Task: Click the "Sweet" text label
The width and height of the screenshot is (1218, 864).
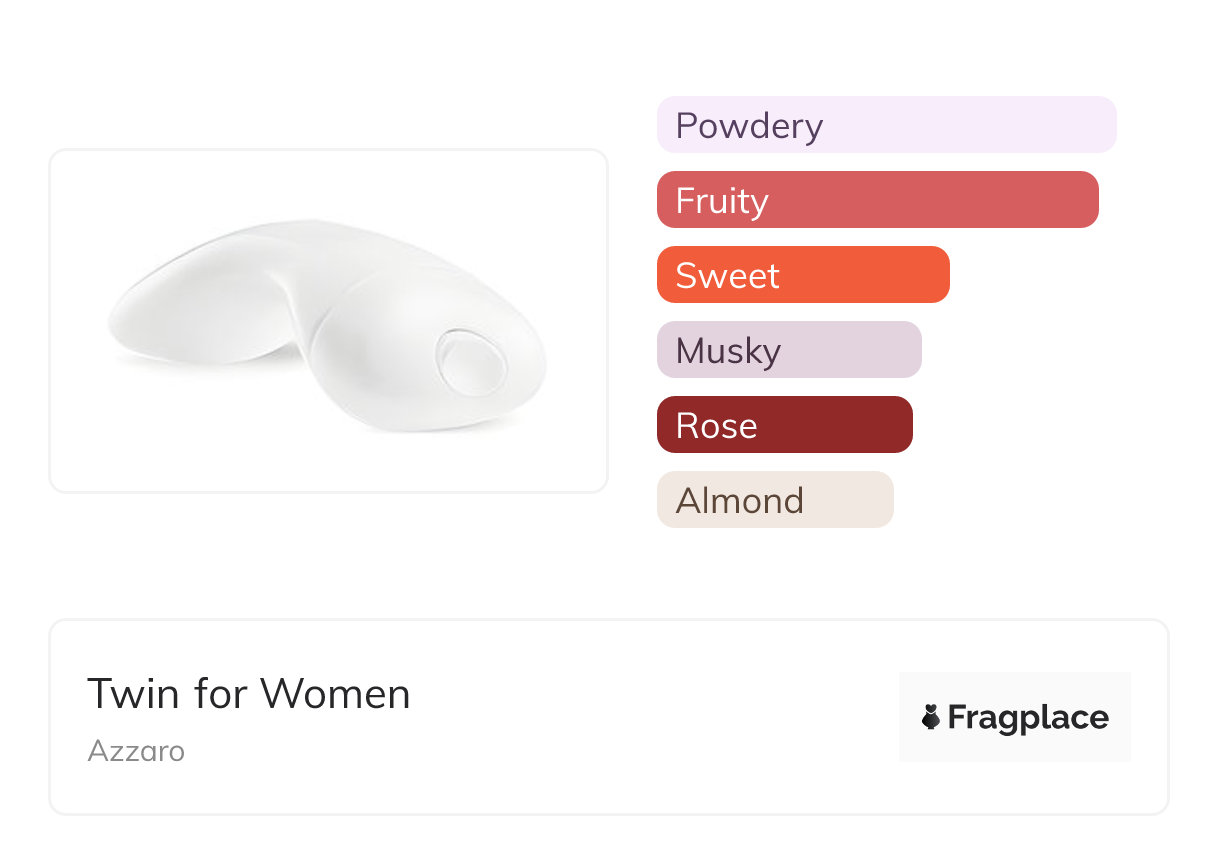Action: point(727,276)
